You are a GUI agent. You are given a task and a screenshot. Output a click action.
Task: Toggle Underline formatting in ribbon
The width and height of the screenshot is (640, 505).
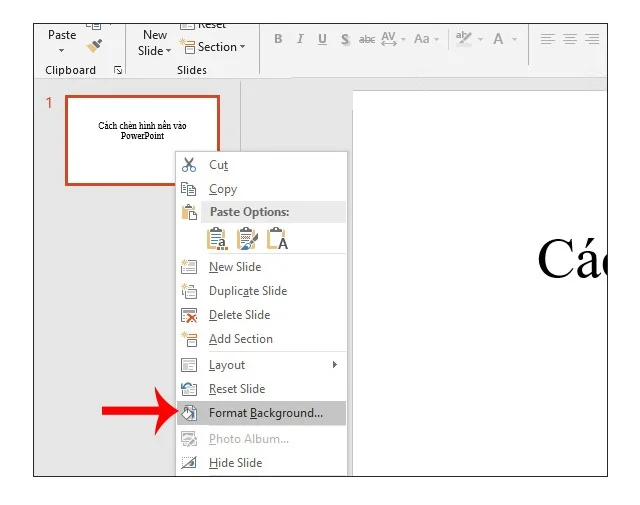click(322, 39)
